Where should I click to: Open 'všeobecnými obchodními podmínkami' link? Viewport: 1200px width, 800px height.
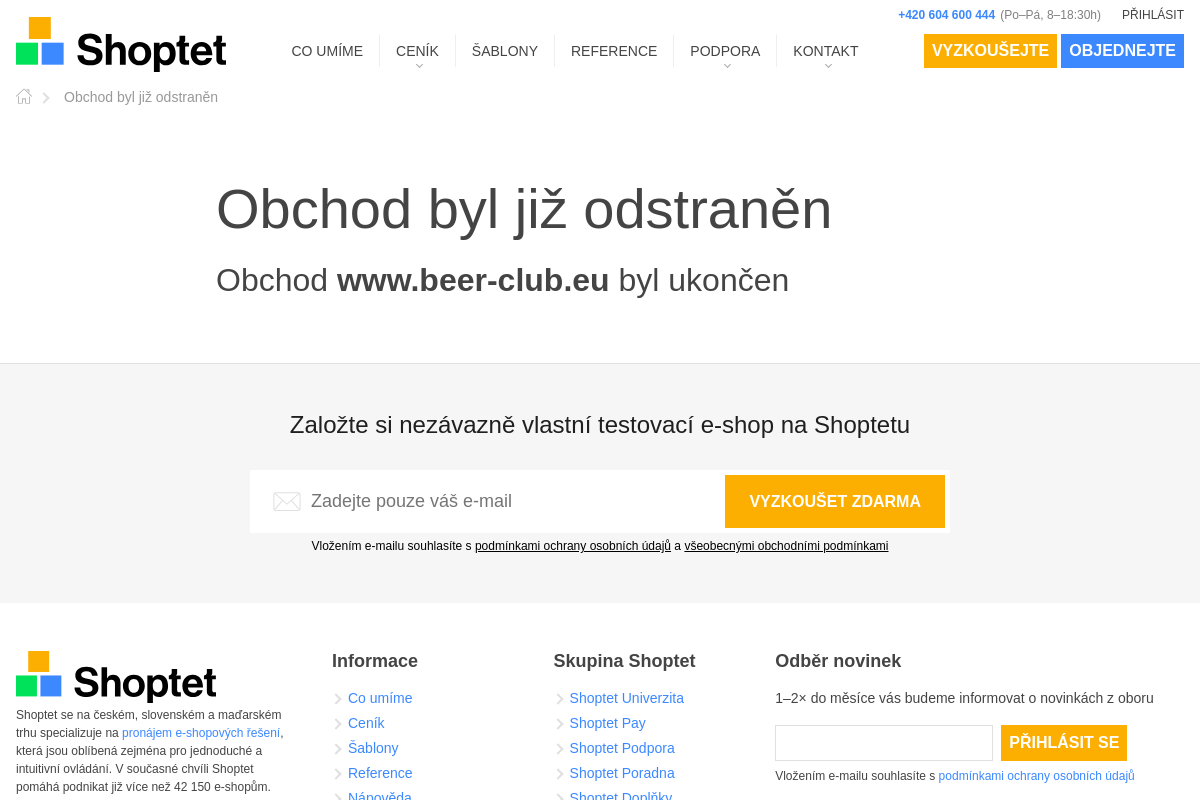pyautogui.click(x=786, y=546)
